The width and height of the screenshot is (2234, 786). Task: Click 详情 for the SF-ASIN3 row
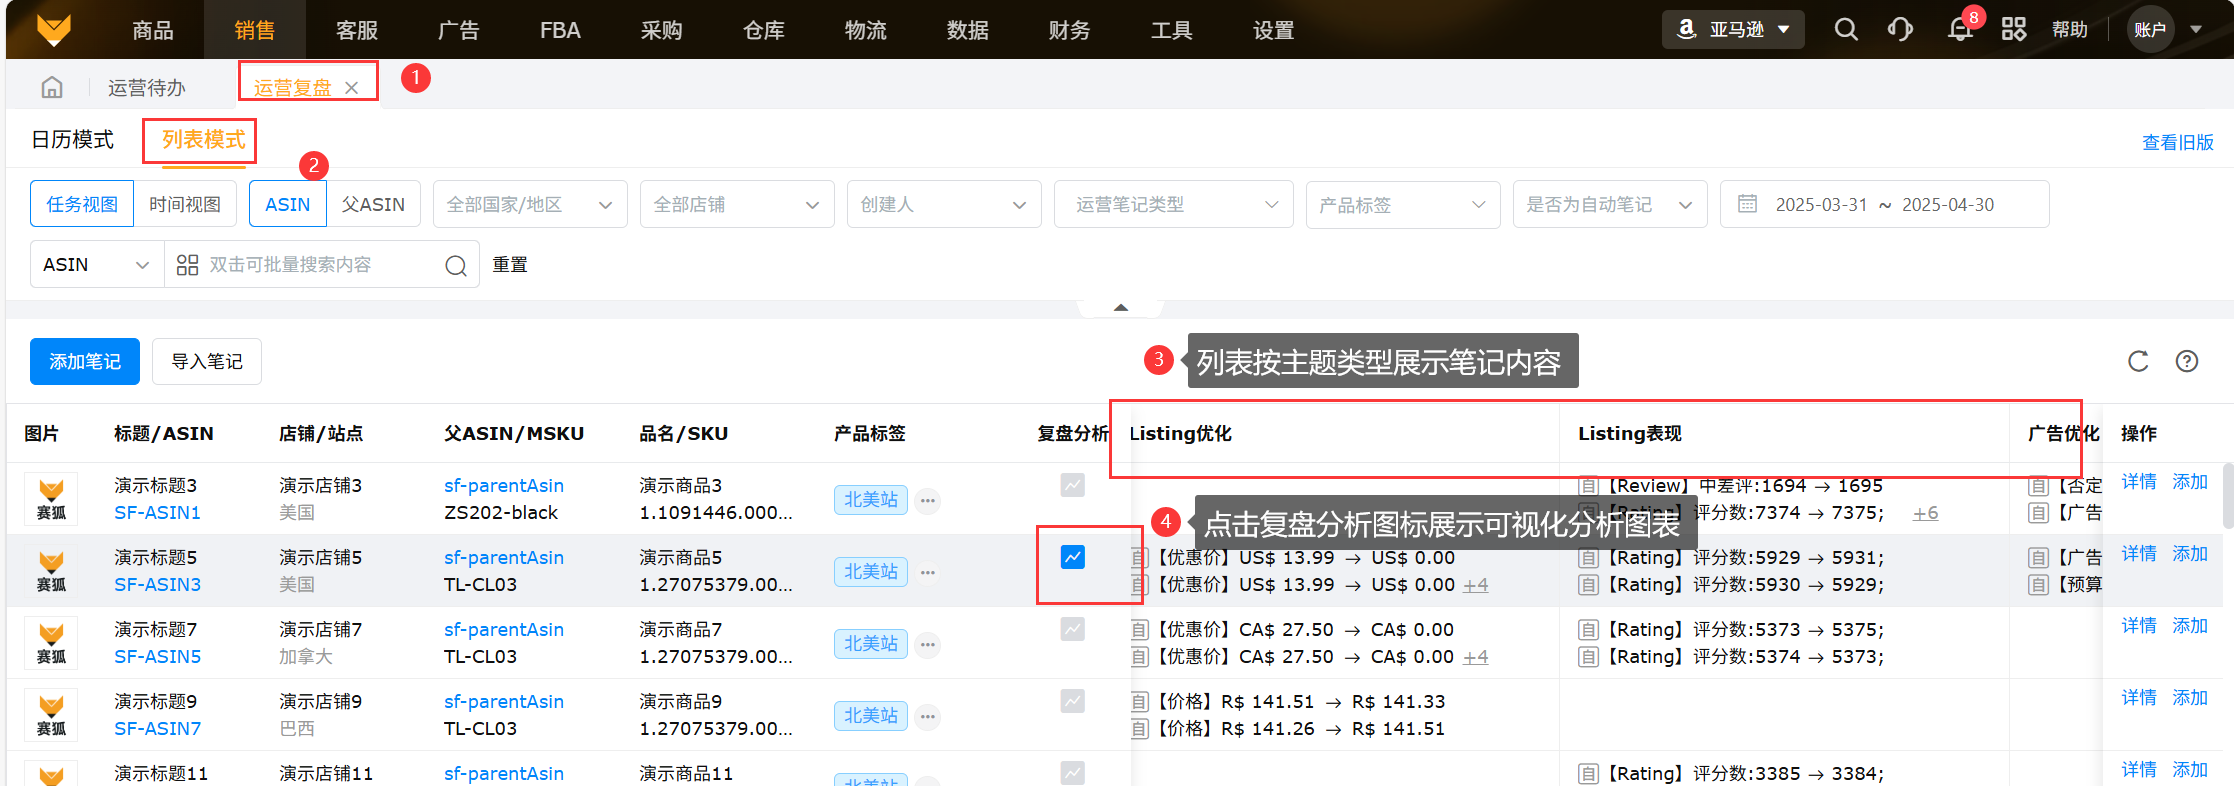point(2139,553)
